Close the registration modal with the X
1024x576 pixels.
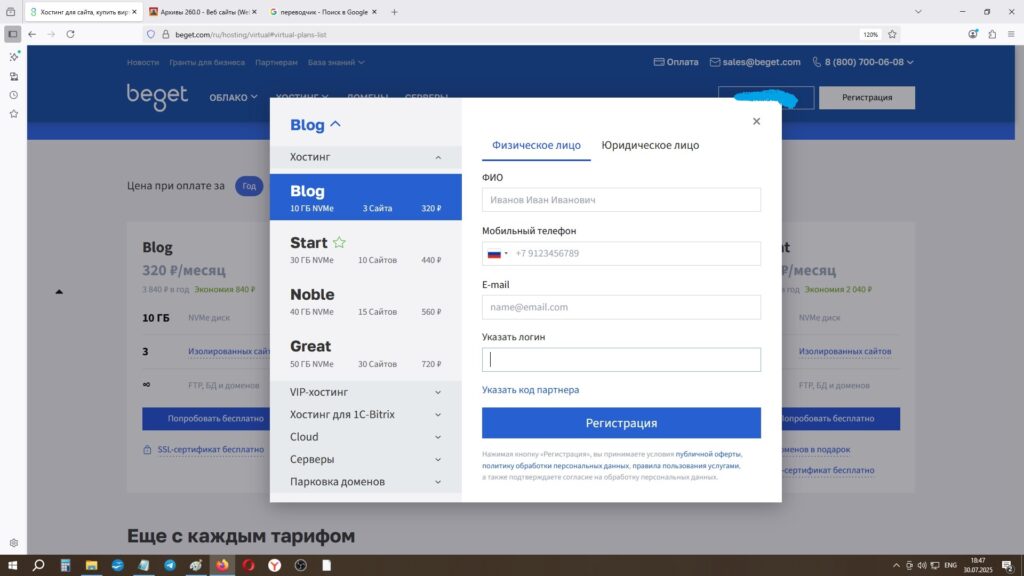tap(756, 121)
